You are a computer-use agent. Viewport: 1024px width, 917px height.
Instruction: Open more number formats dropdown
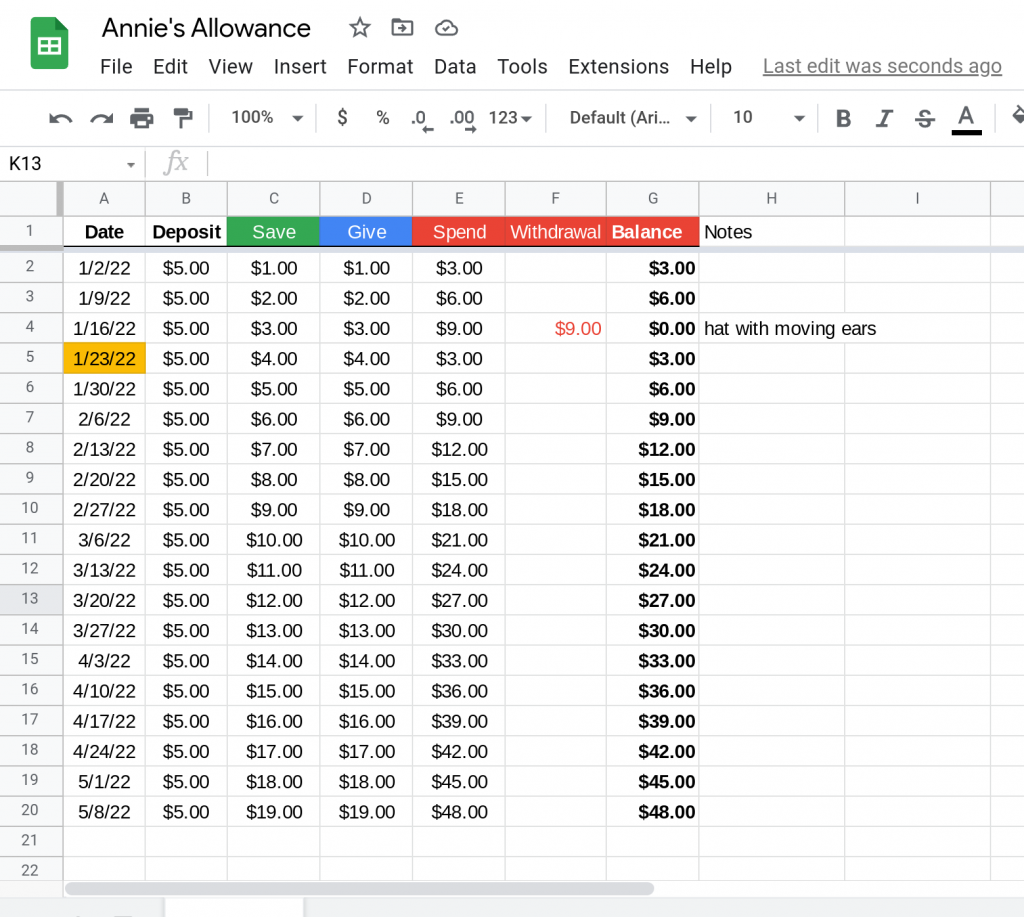510,118
